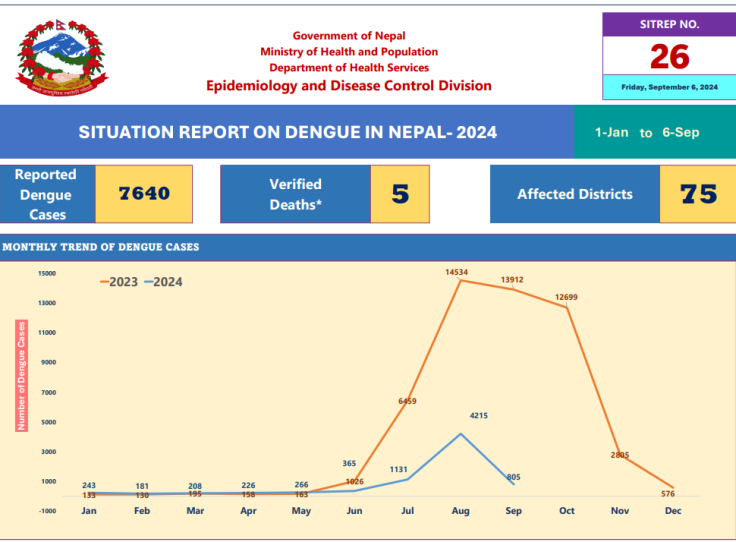
Task: Click the 2805 data label for November
Action: [620, 455]
